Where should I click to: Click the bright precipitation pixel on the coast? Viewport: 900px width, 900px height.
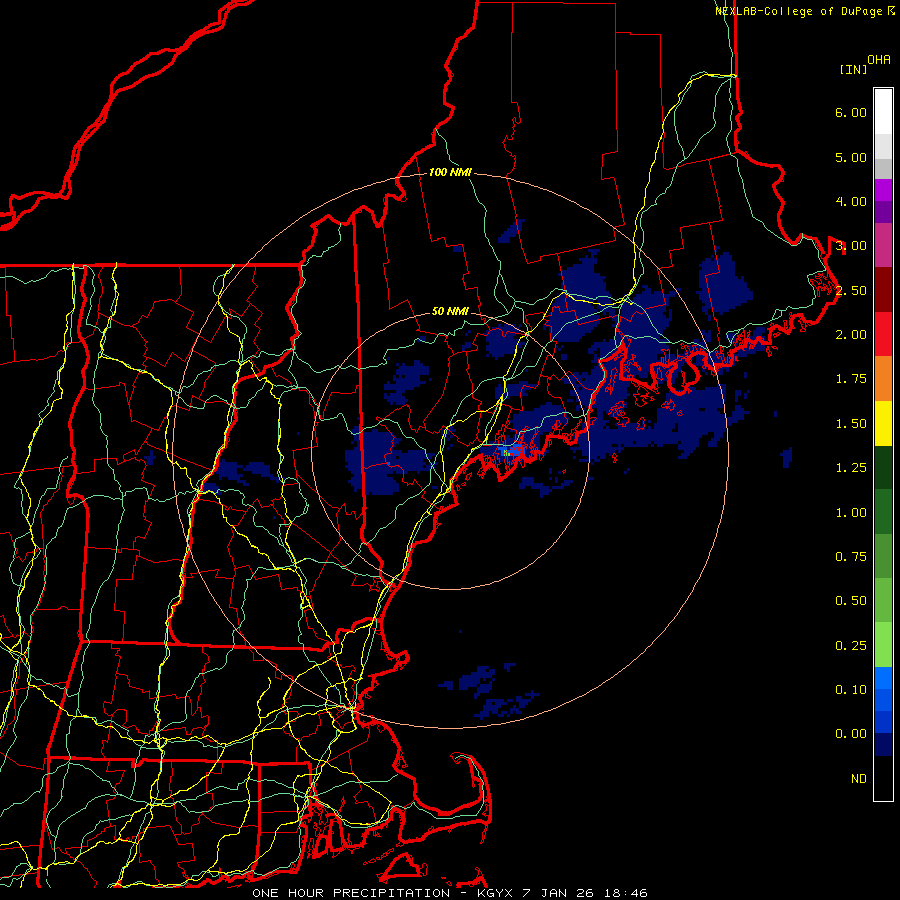pyautogui.click(x=506, y=453)
